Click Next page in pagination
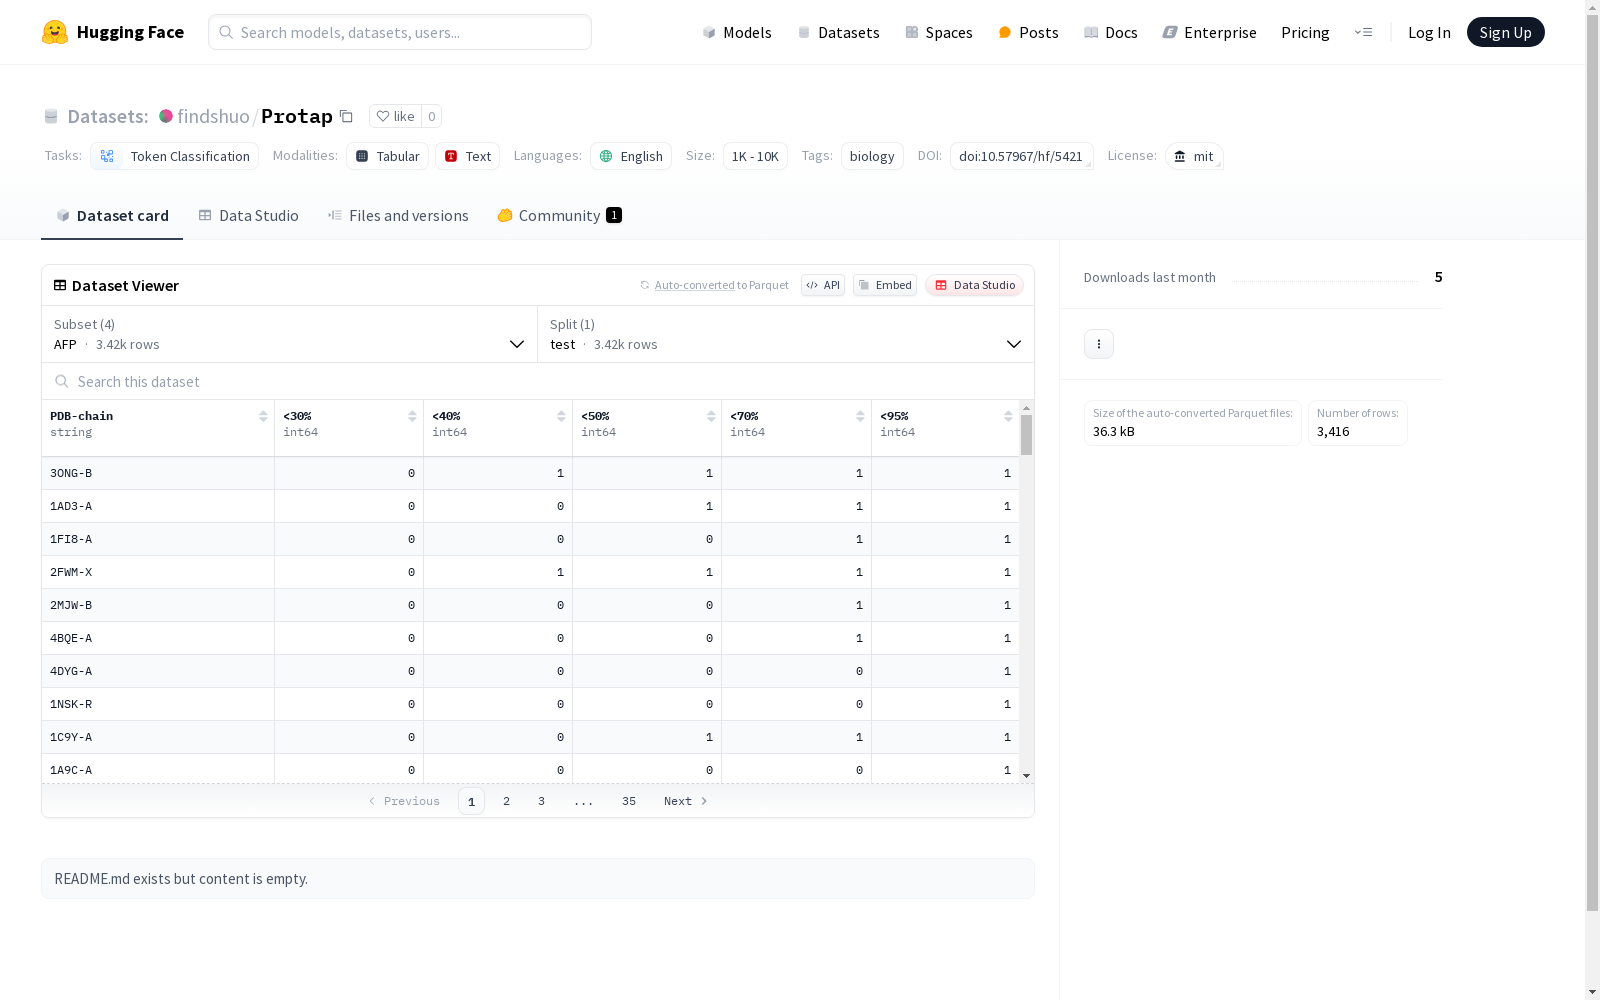Screen dimensions: 1600x1000 pos(686,801)
